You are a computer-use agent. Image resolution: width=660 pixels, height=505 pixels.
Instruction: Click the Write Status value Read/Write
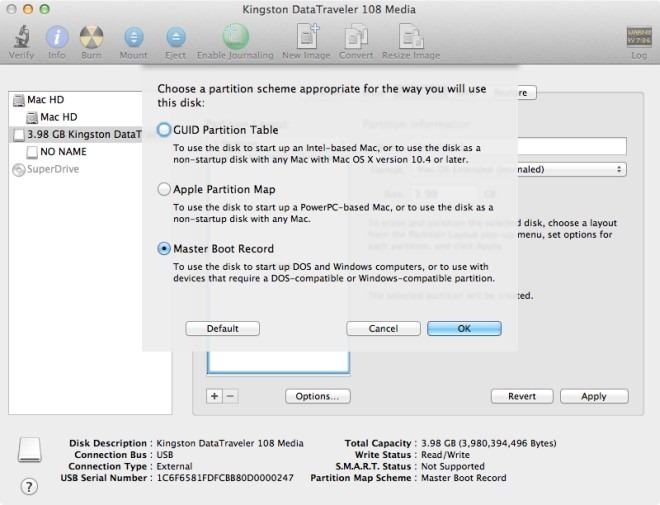pos(445,455)
